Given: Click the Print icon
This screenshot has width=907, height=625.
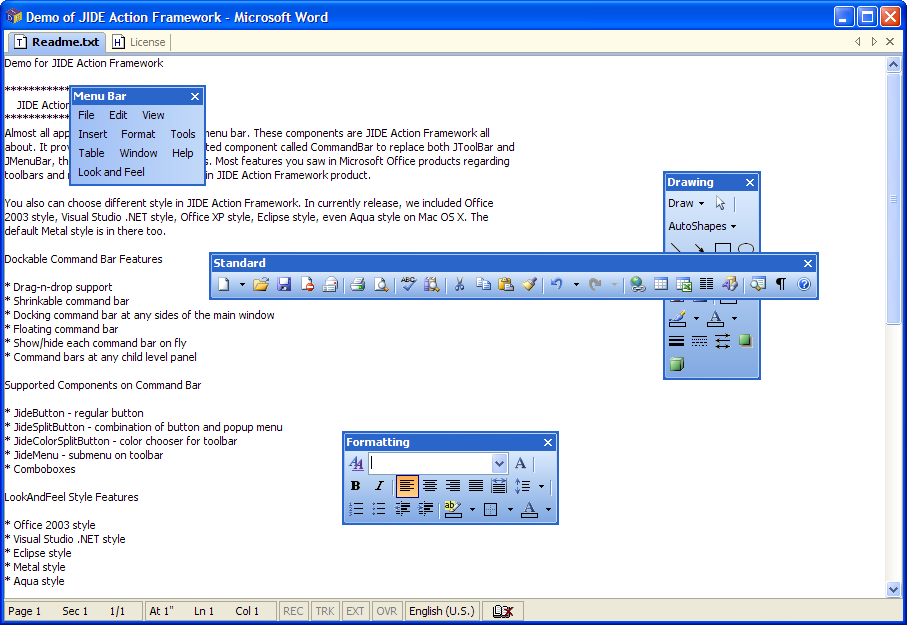Looking at the screenshot, I should click(358, 284).
